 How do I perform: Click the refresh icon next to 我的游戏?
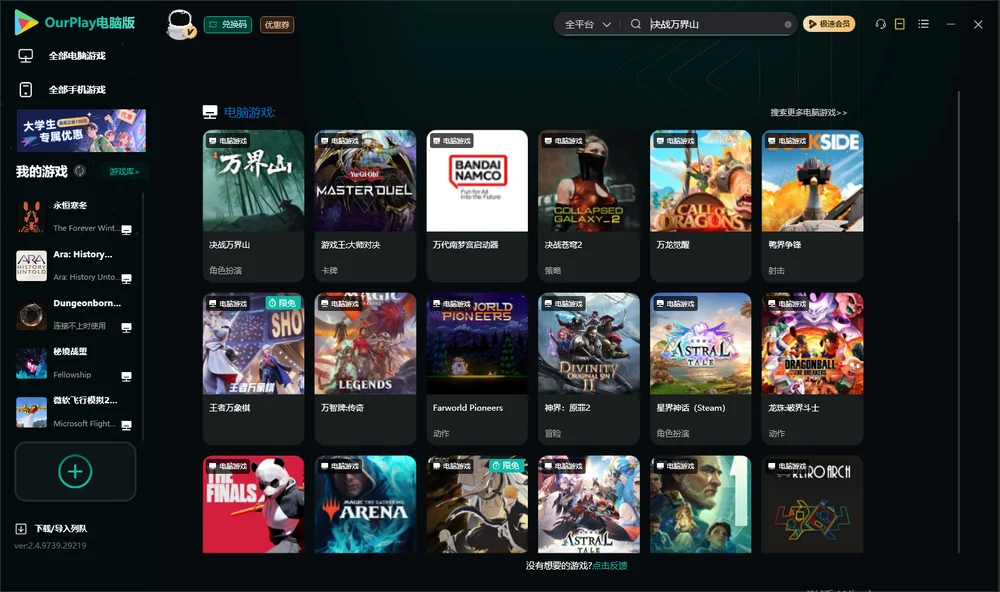point(80,171)
